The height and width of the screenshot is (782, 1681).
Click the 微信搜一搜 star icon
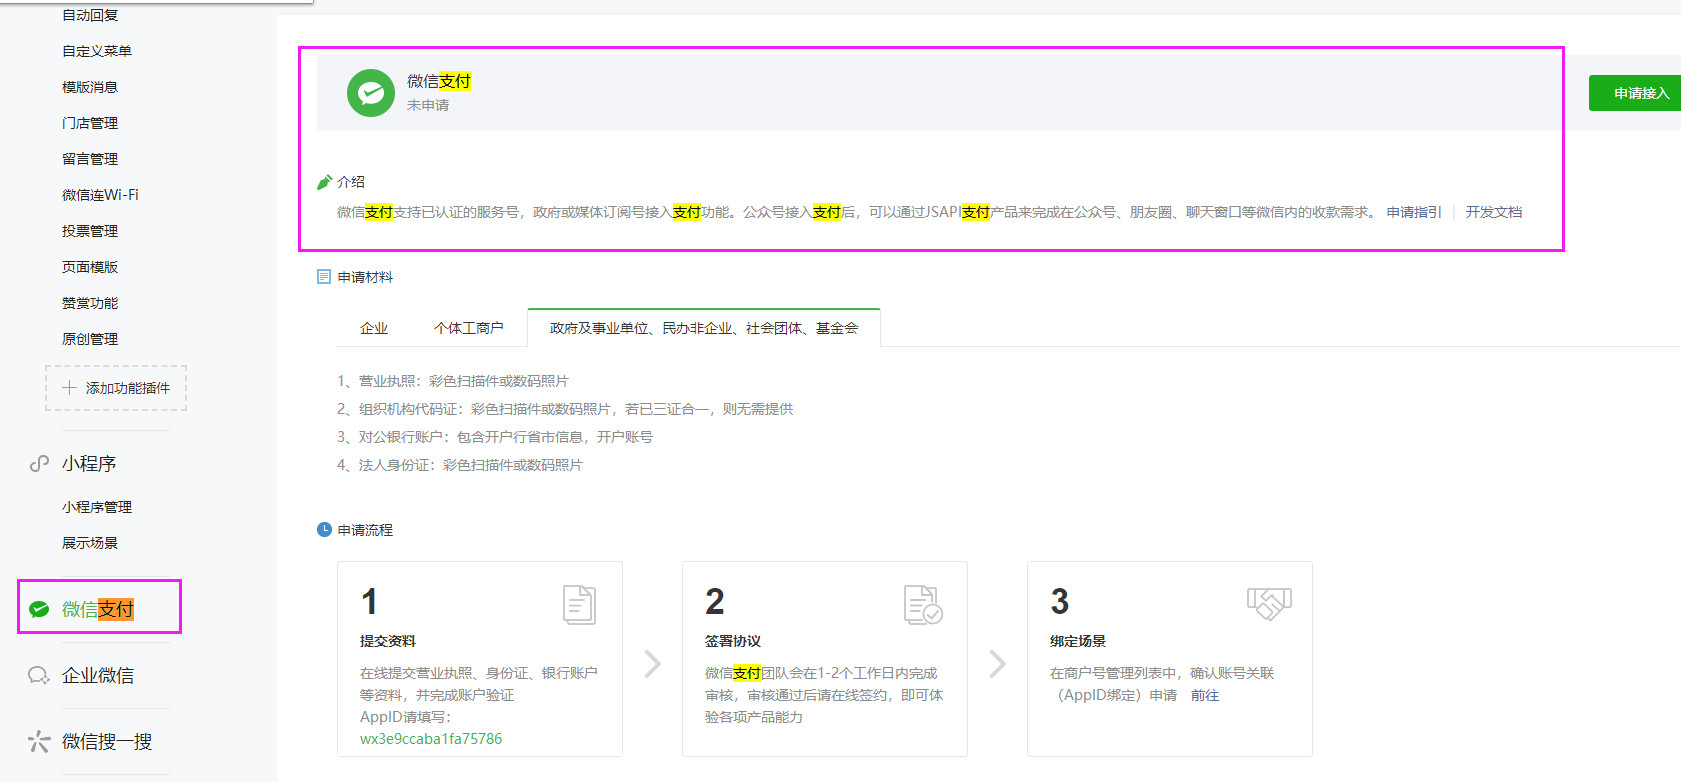(x=39, y=741)
